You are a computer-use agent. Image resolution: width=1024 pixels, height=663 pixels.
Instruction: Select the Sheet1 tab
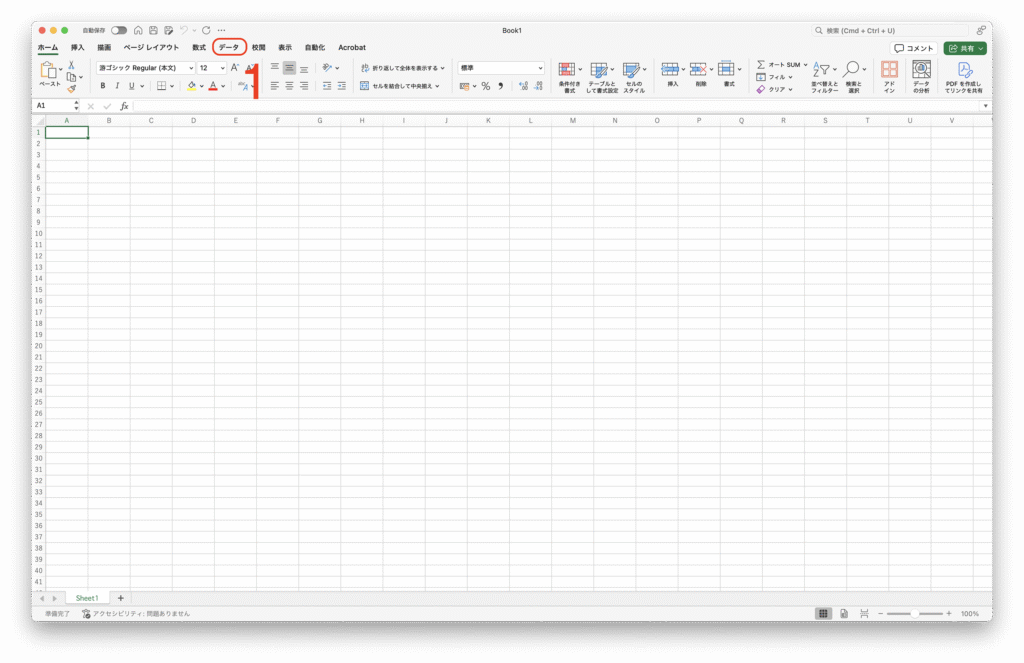tap(87, 598)
